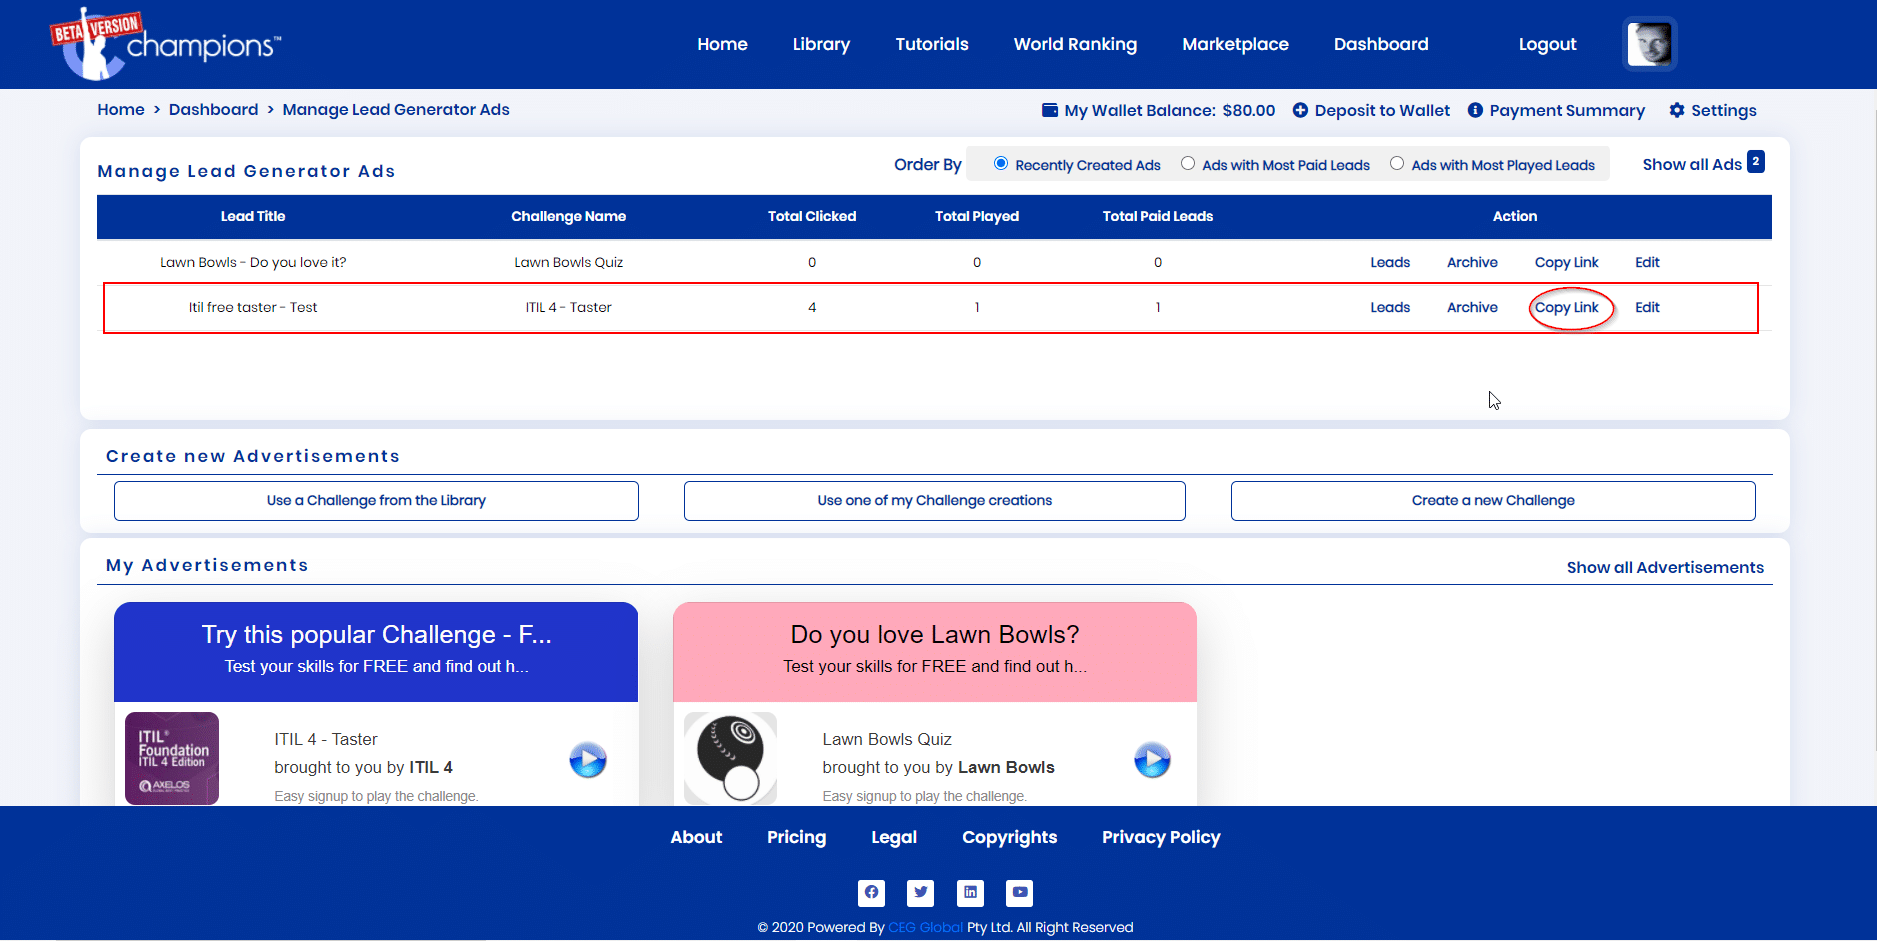Open Settings with gear icon
Image resolution: width=1877 pixels, height=941 pixels.
[1713, 110]
